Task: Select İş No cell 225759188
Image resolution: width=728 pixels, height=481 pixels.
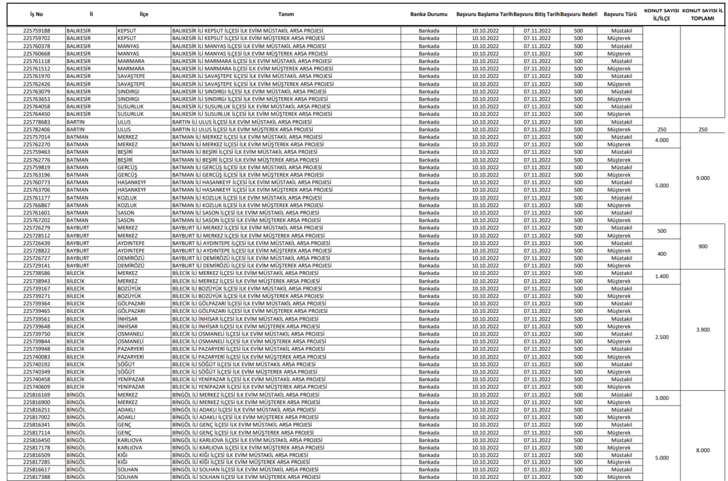Action: (x=36, y=31)
